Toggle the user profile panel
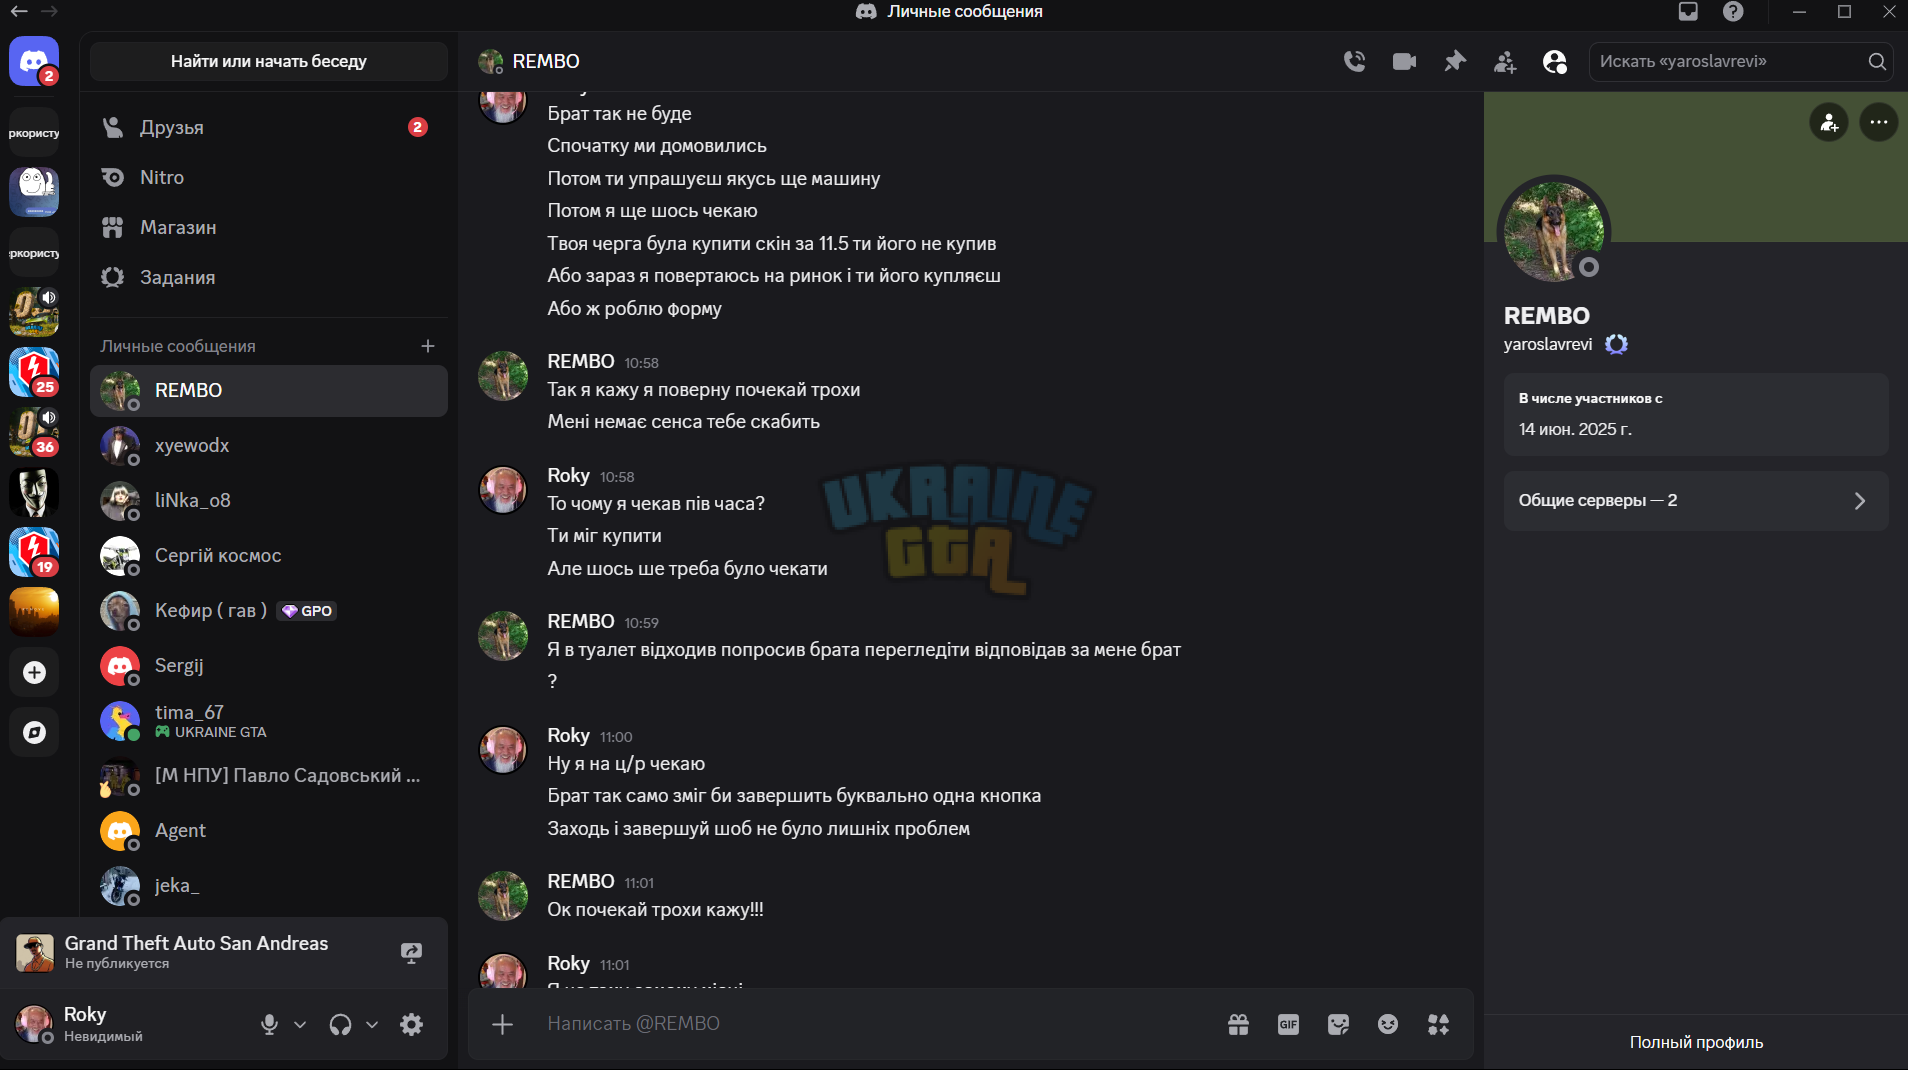Screen dimensions: 1908x1070 click(1554, 61)
